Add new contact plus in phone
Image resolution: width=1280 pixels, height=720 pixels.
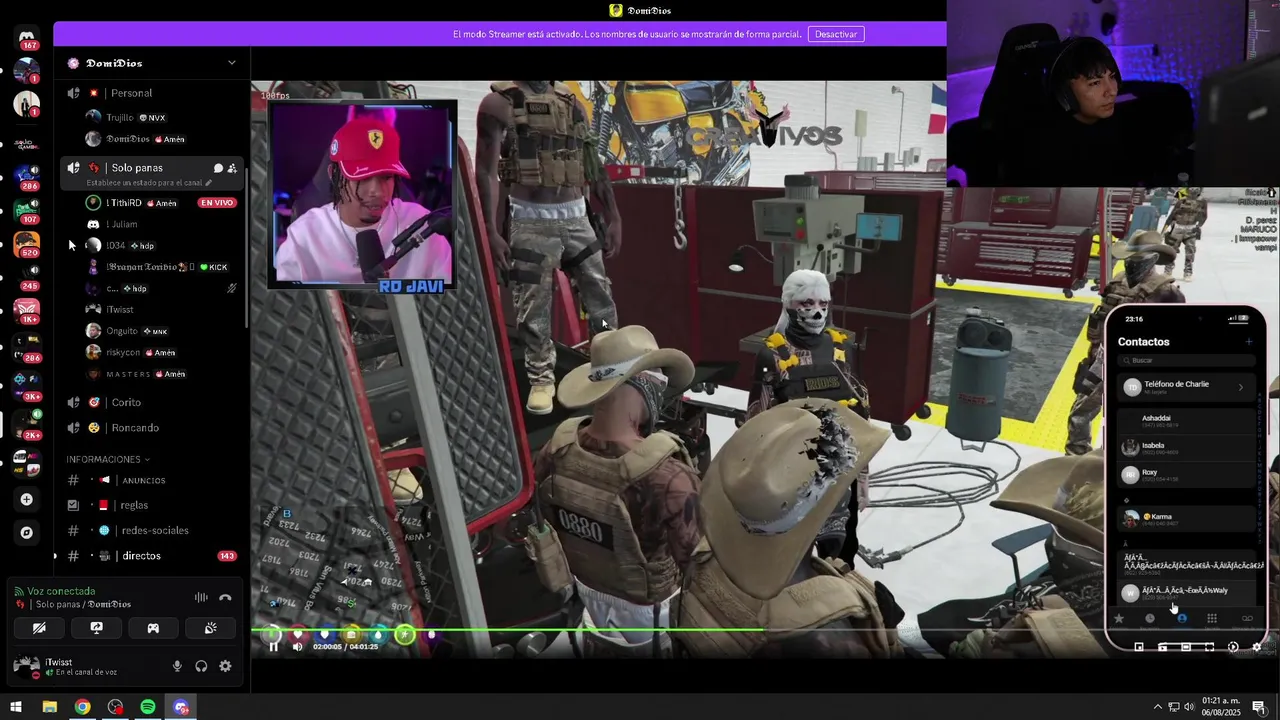pyautogui.click(x=1248, y=342)
